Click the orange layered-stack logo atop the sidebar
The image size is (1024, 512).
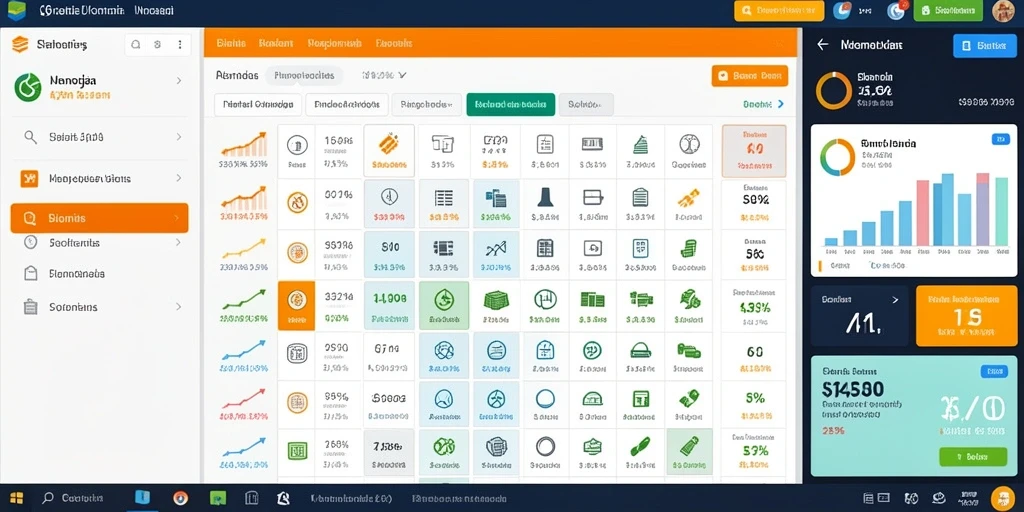click(20, 44)
